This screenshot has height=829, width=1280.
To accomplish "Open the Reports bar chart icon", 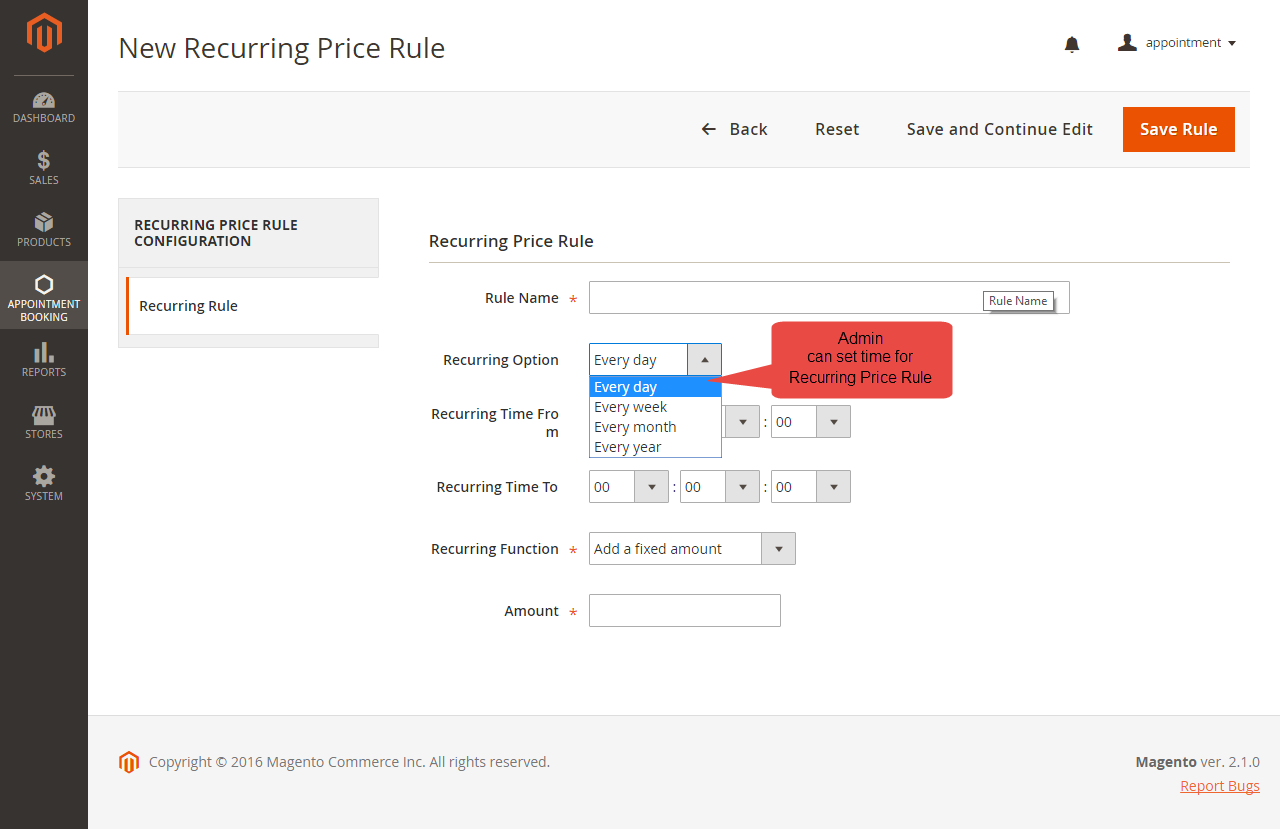I will (44, 360).
